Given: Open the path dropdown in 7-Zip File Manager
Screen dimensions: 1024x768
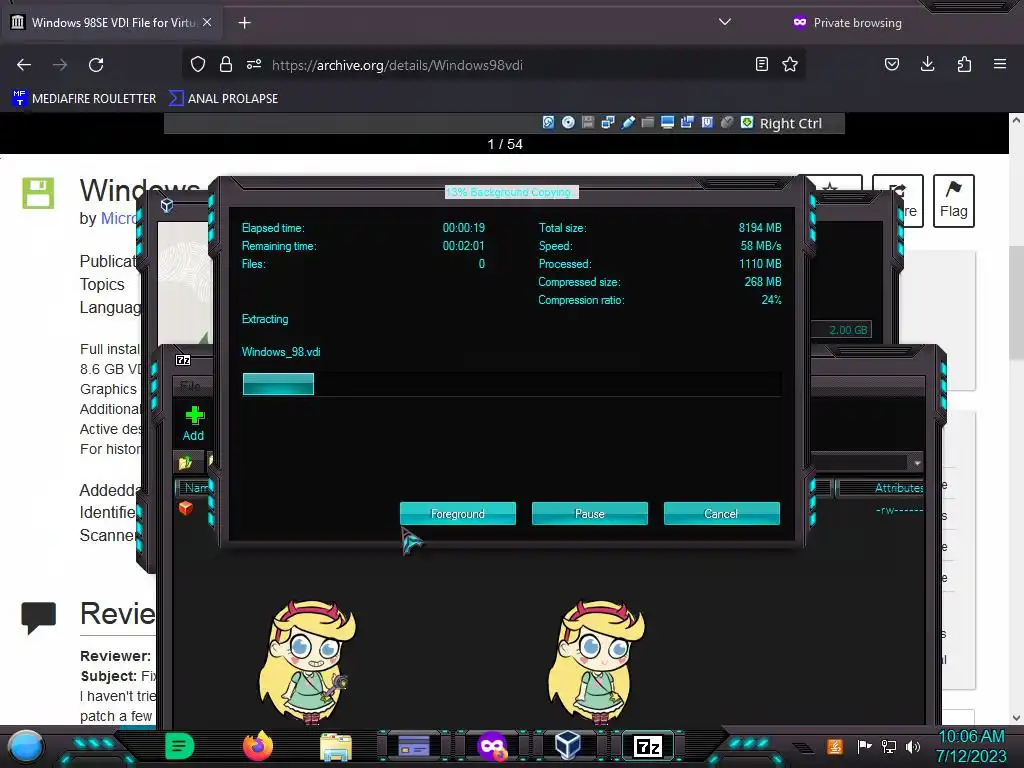Looking at the screenshot, I should click(x=917, y=462).
